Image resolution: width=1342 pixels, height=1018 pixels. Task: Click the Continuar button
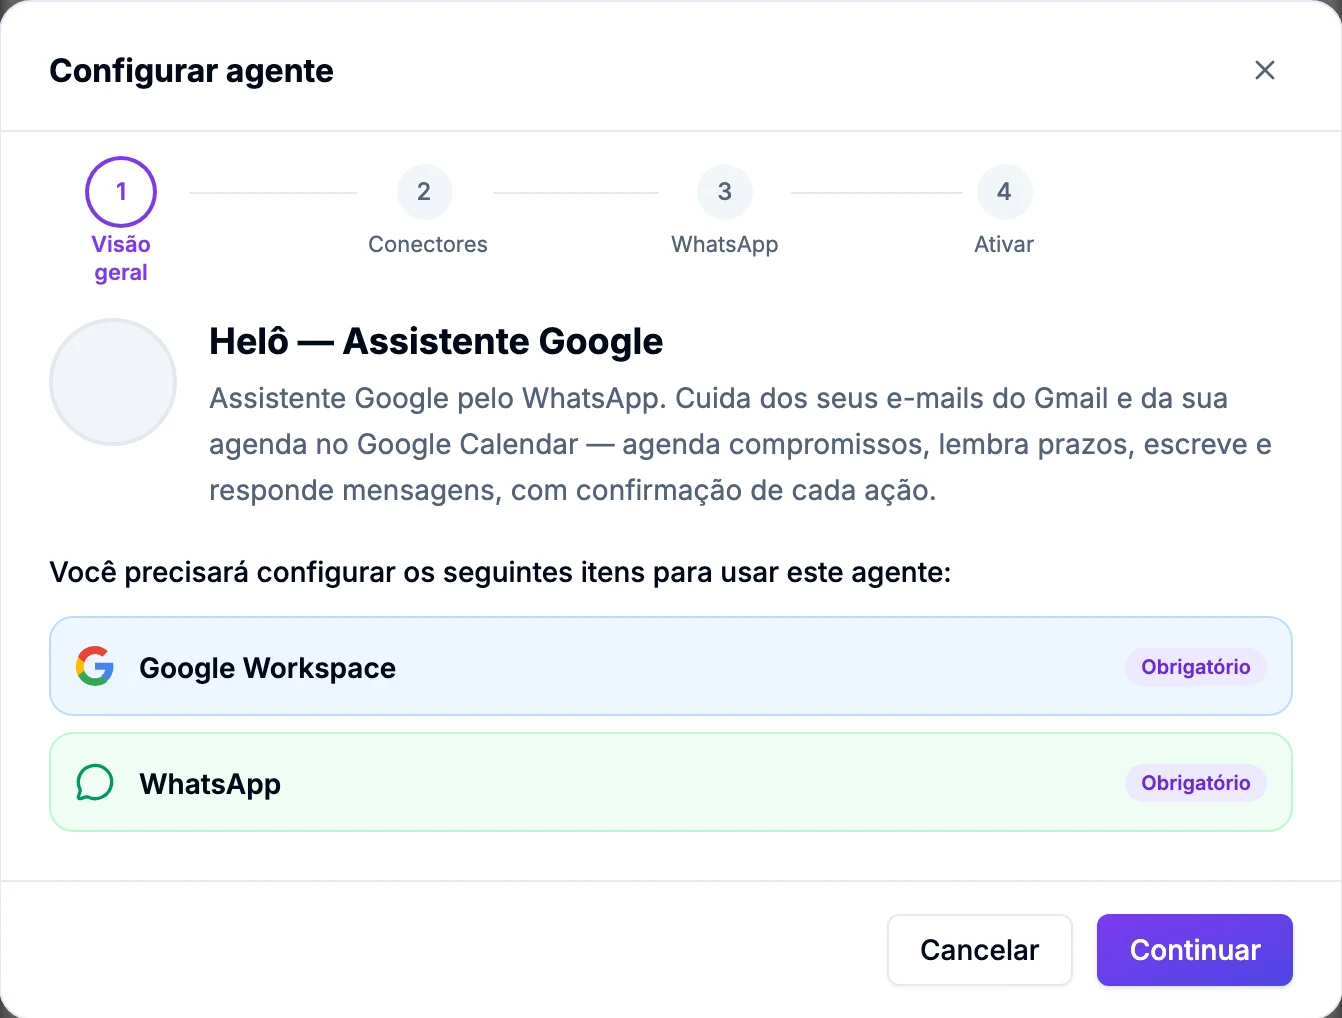tap(1195, 950)
